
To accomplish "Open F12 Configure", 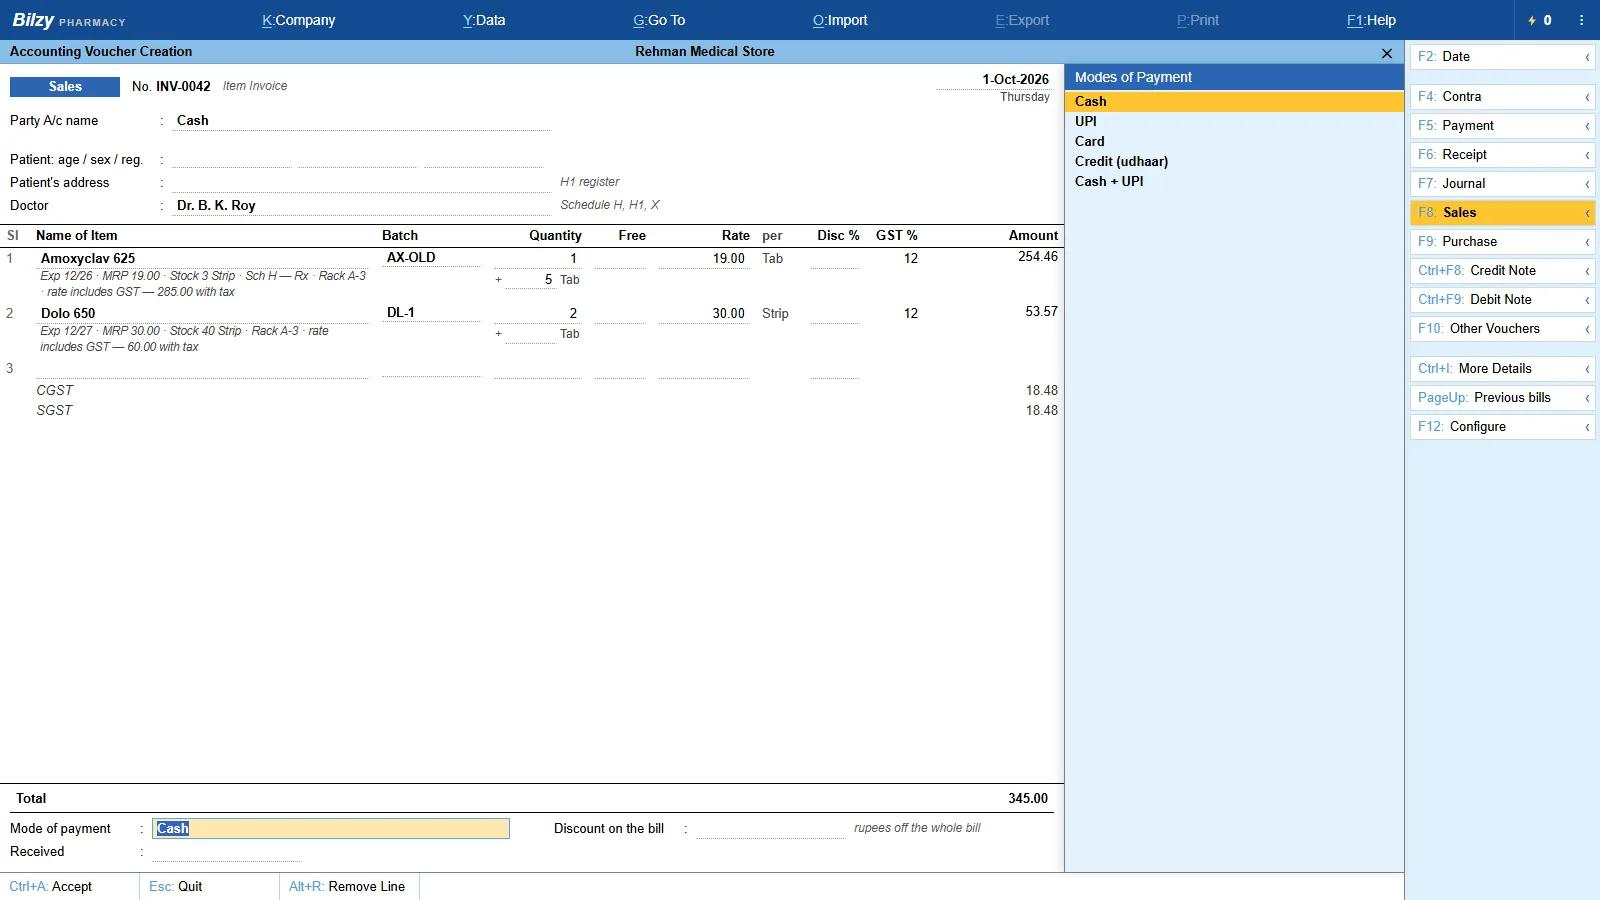I will pos(1503,427).
